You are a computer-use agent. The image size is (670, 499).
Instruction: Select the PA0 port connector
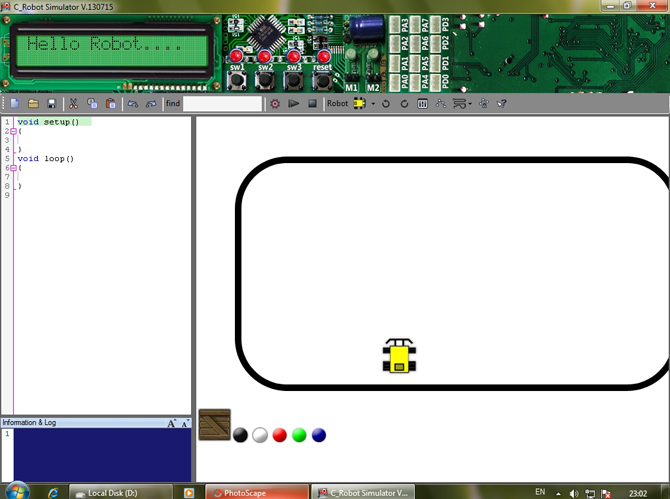coord(394,82)
